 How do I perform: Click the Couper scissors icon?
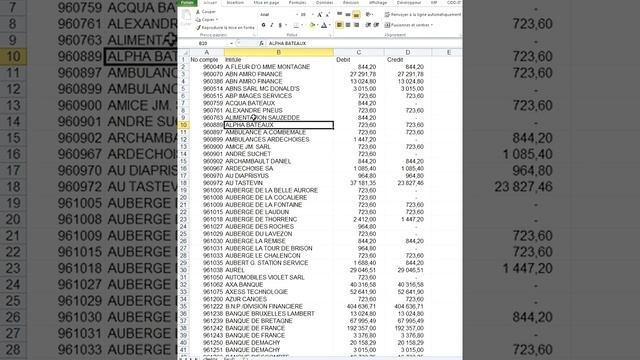pos(198,12)
